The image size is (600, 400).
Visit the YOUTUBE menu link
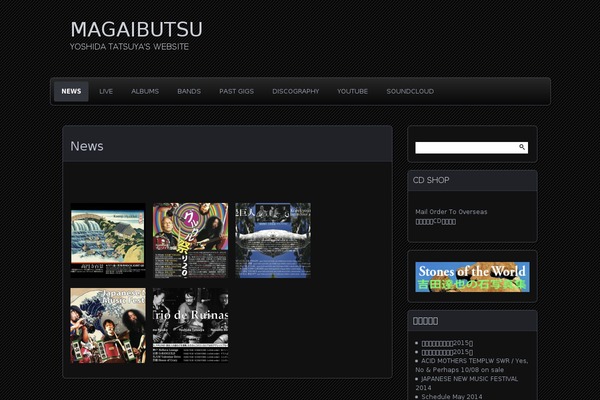(352, 91)
